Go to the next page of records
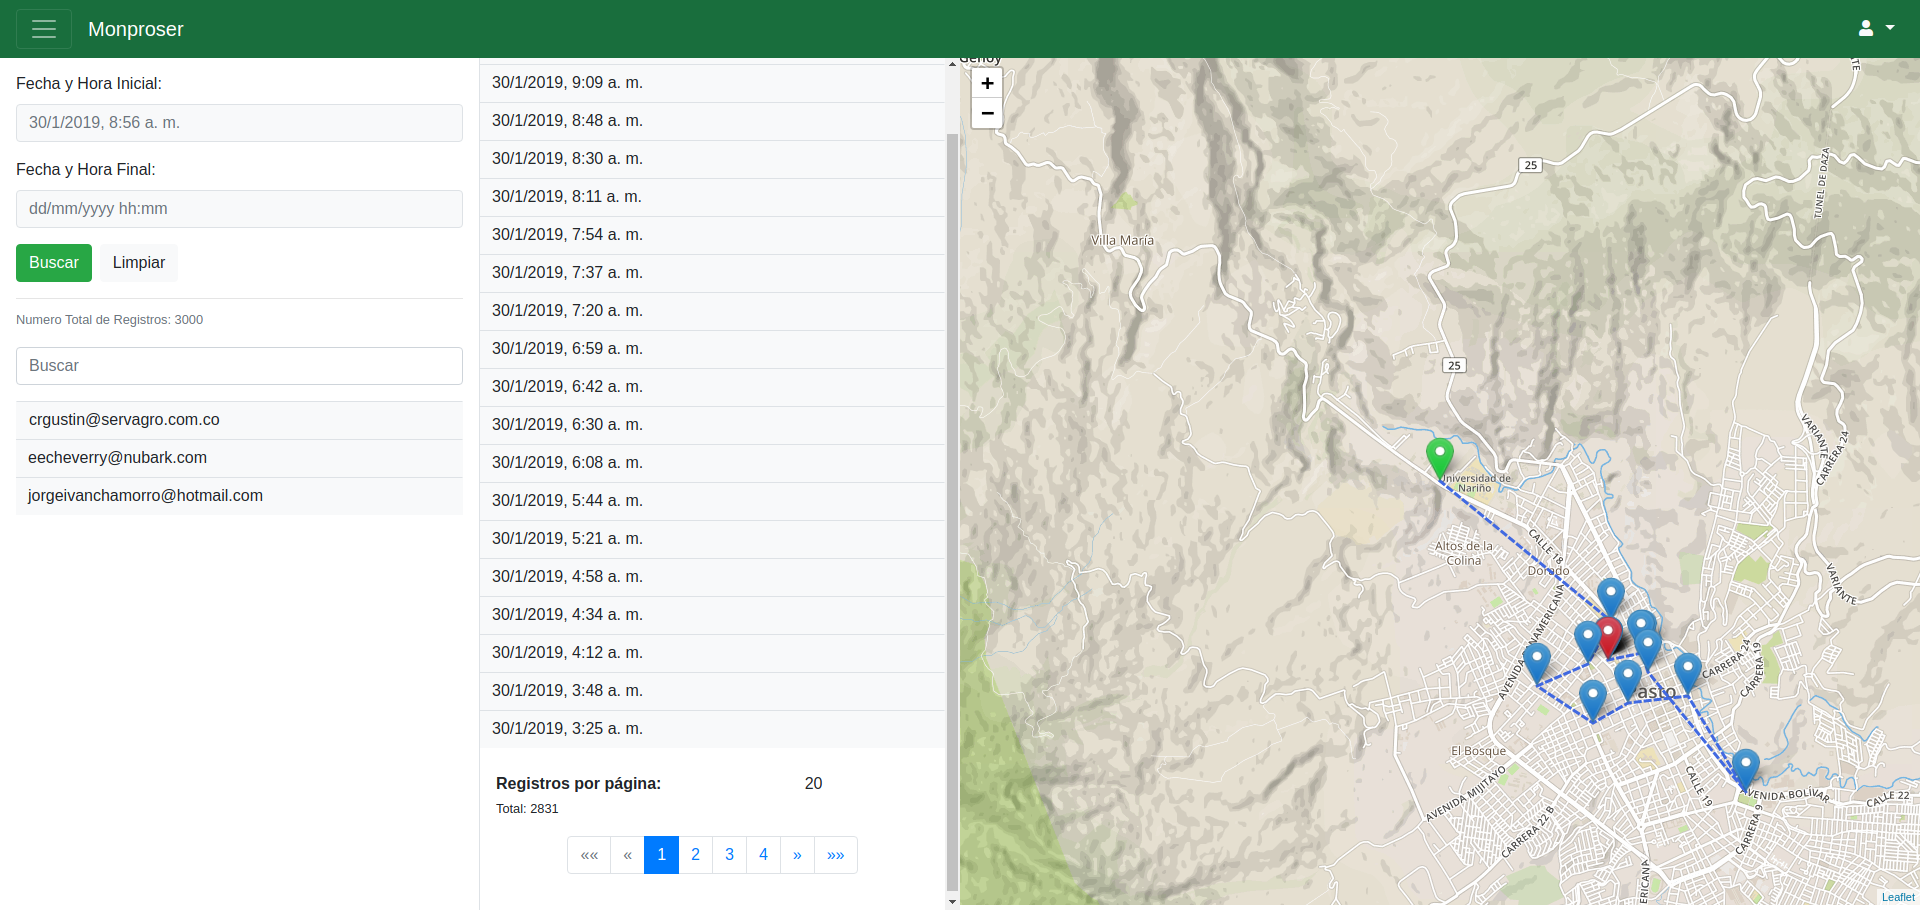This screenshot has height=910, width=1920. 797,855
